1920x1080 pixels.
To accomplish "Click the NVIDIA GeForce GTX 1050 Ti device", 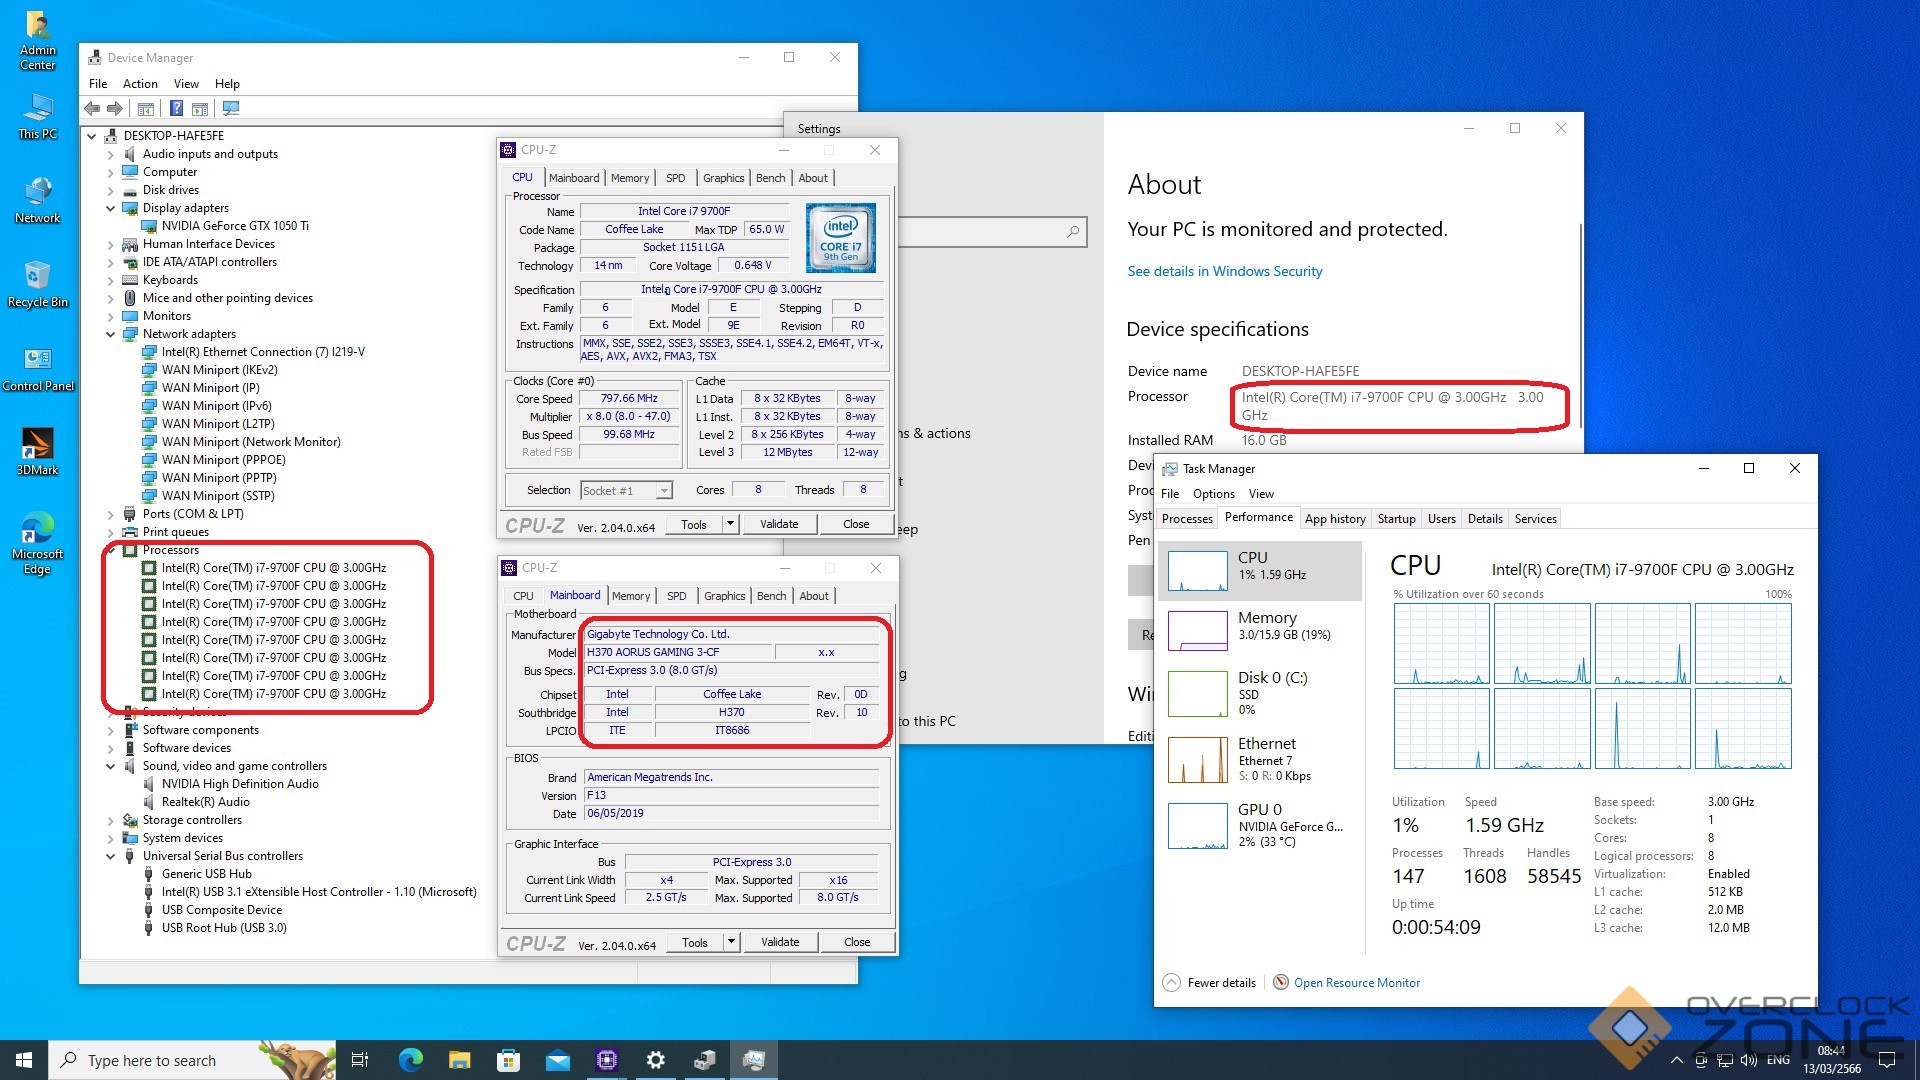I will click(x=235, y=226).
